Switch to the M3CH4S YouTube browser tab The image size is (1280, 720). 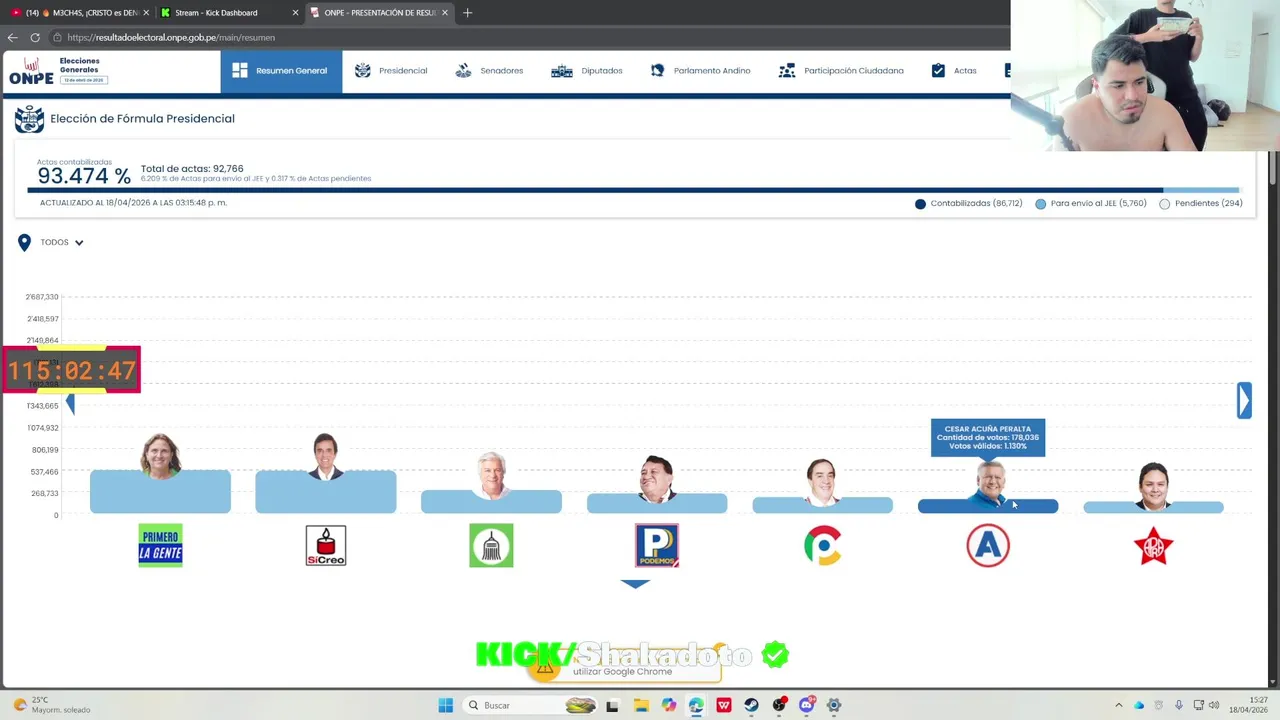78,13
